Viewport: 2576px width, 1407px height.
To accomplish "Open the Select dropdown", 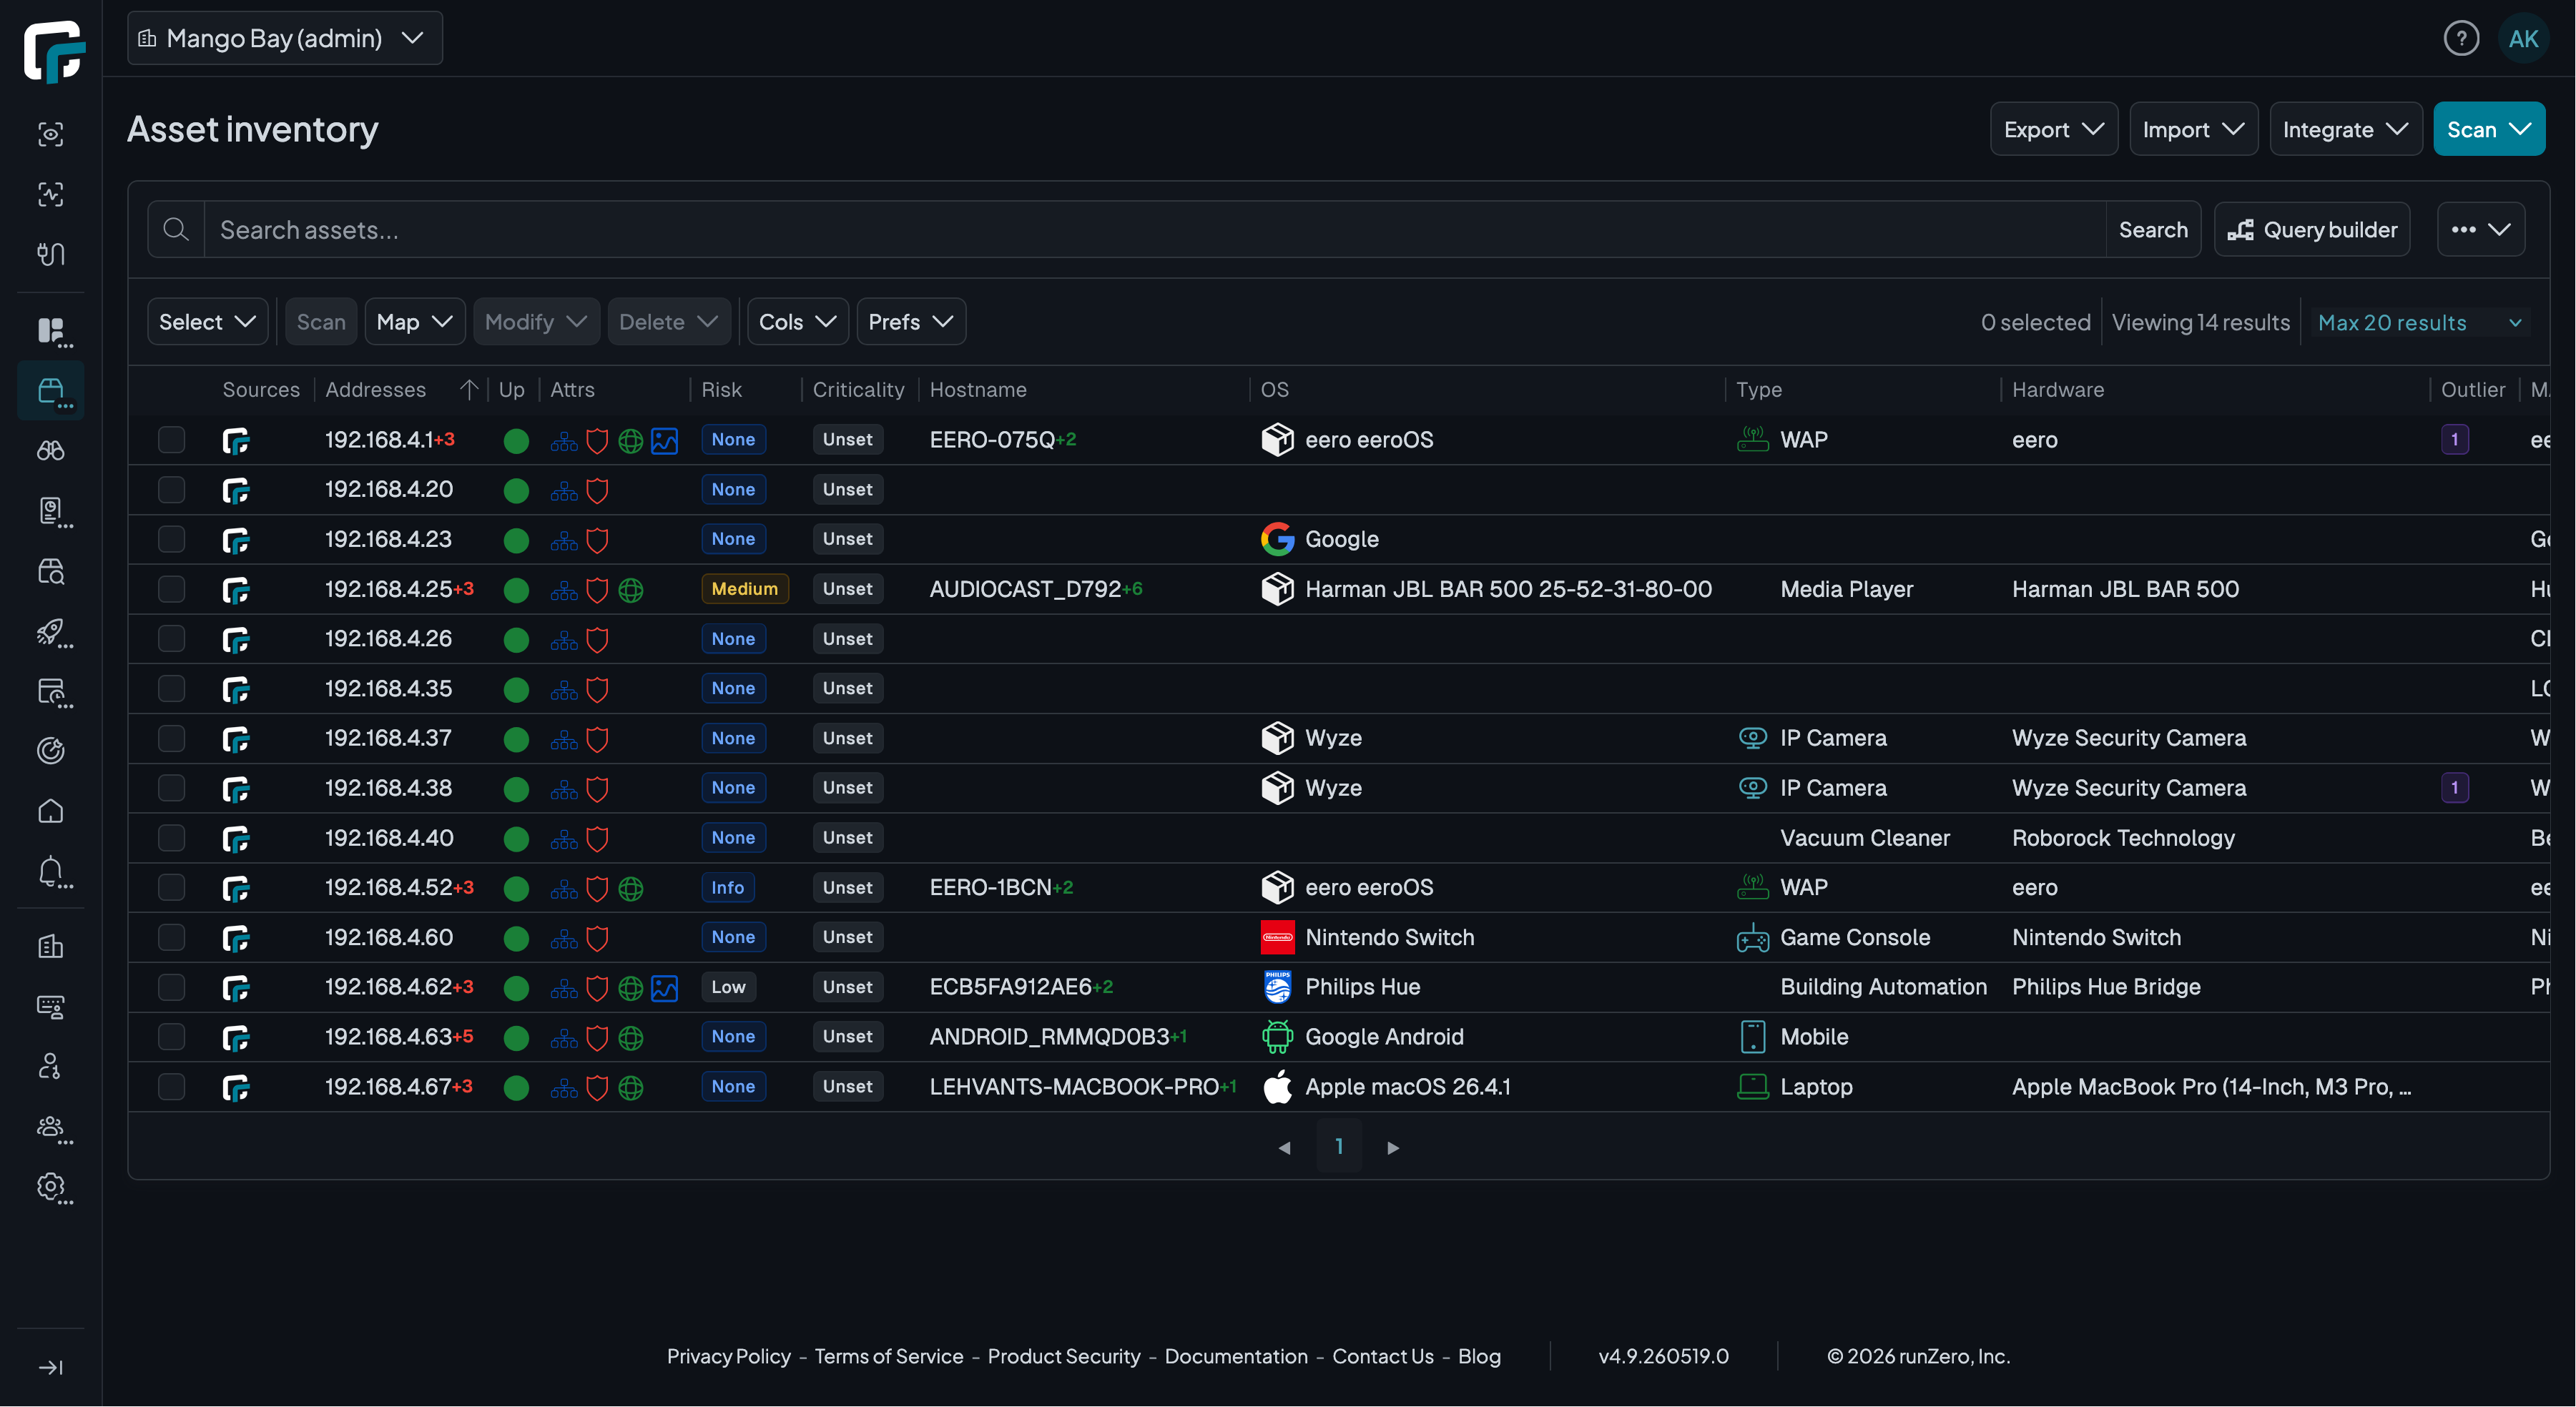I will point(207,322).
